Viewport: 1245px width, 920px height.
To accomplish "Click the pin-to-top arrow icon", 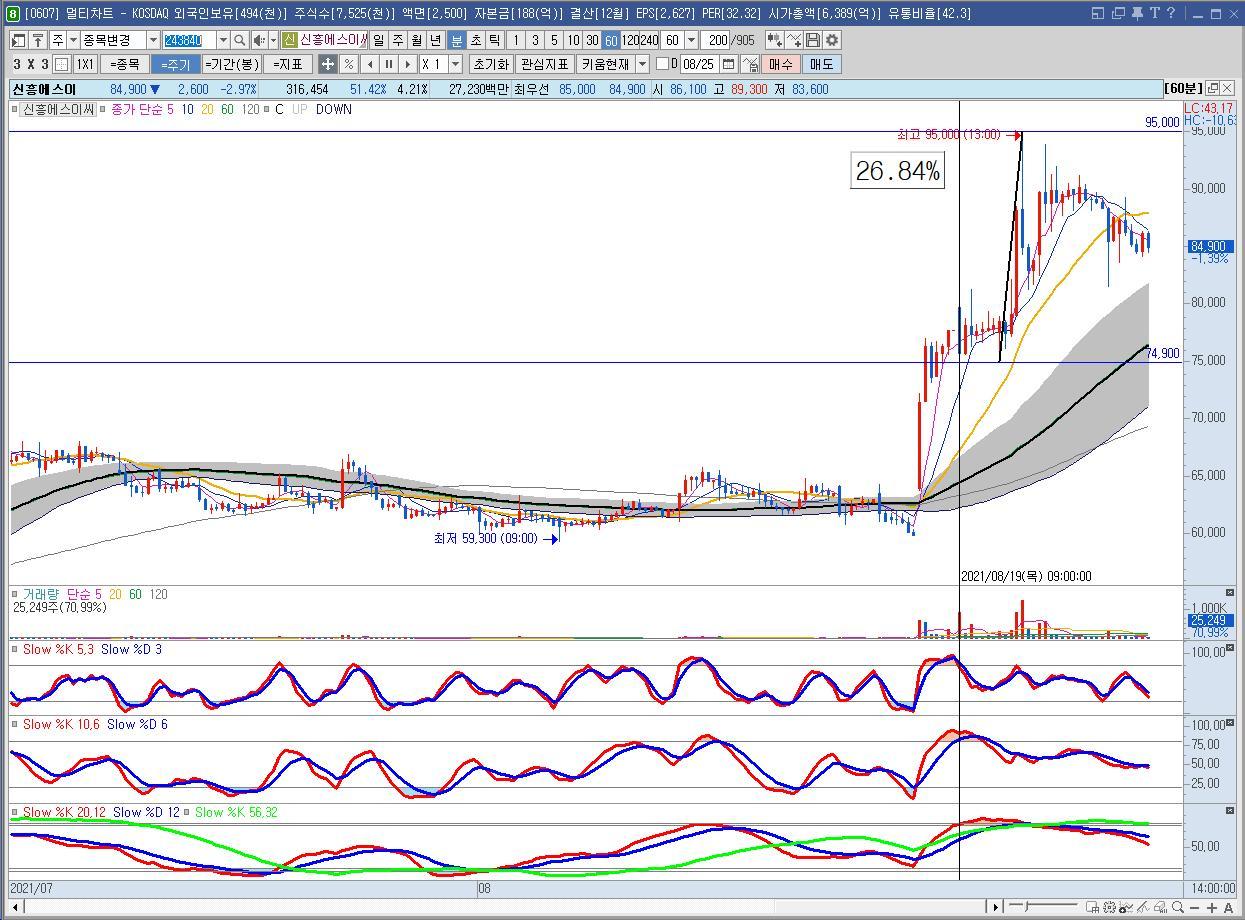I will coord(38,40).
